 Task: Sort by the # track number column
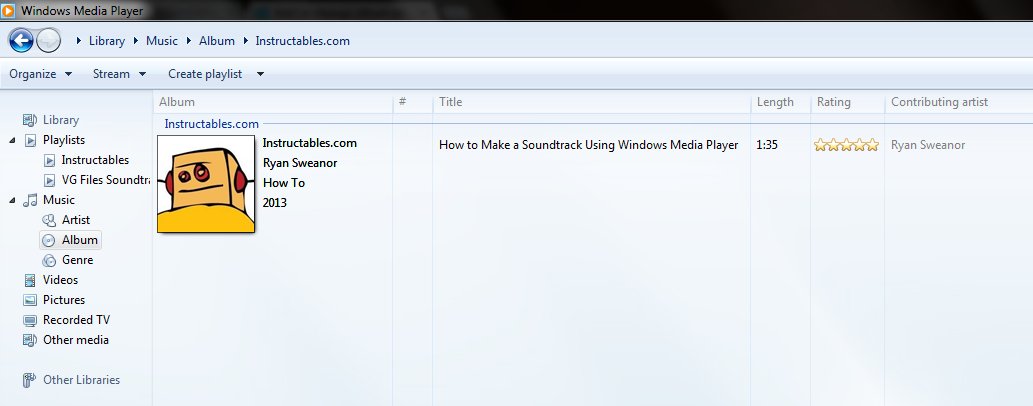click(413, 102)
